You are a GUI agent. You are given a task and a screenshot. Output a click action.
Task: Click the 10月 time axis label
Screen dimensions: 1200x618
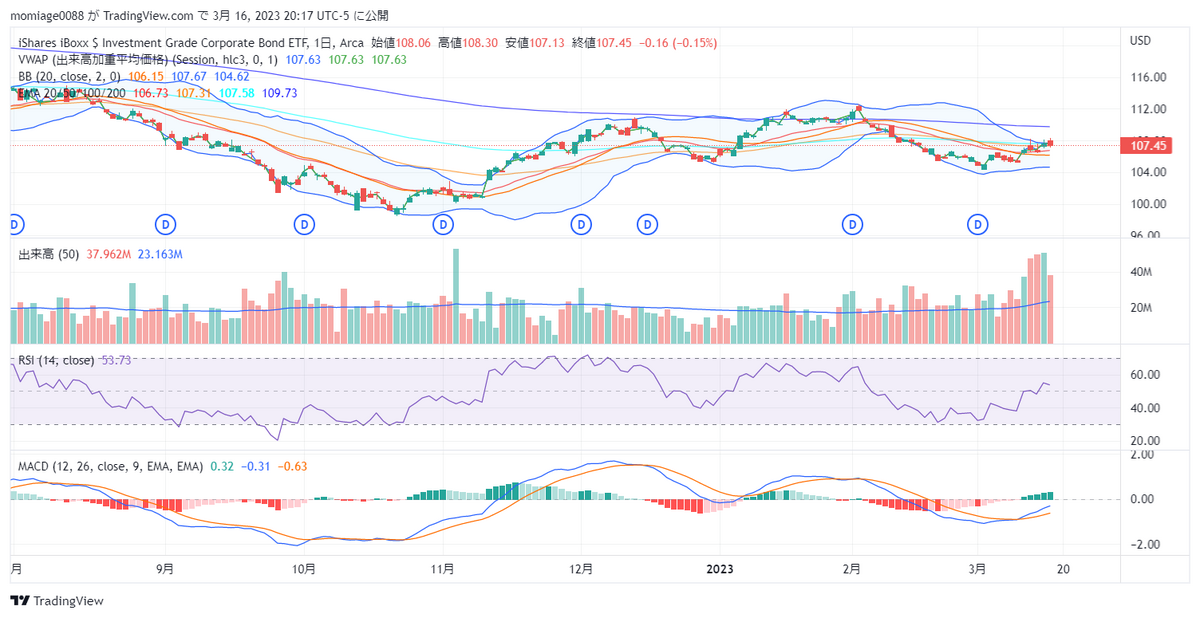[x=304, y=569]
